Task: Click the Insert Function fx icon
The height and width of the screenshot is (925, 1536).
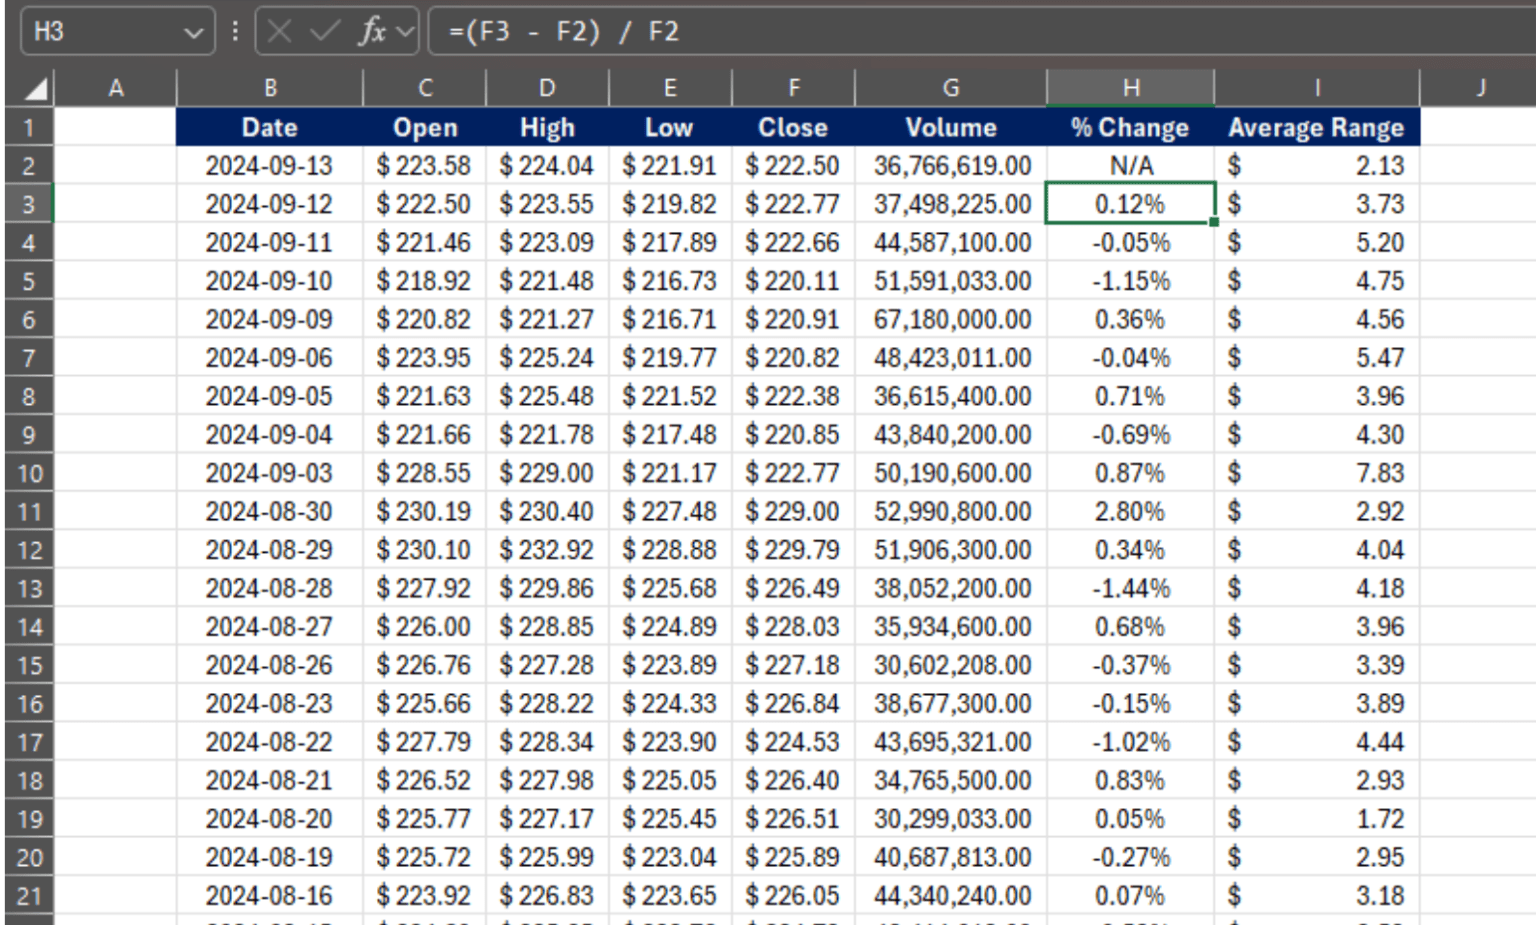Action: click(x=370, y=31)
